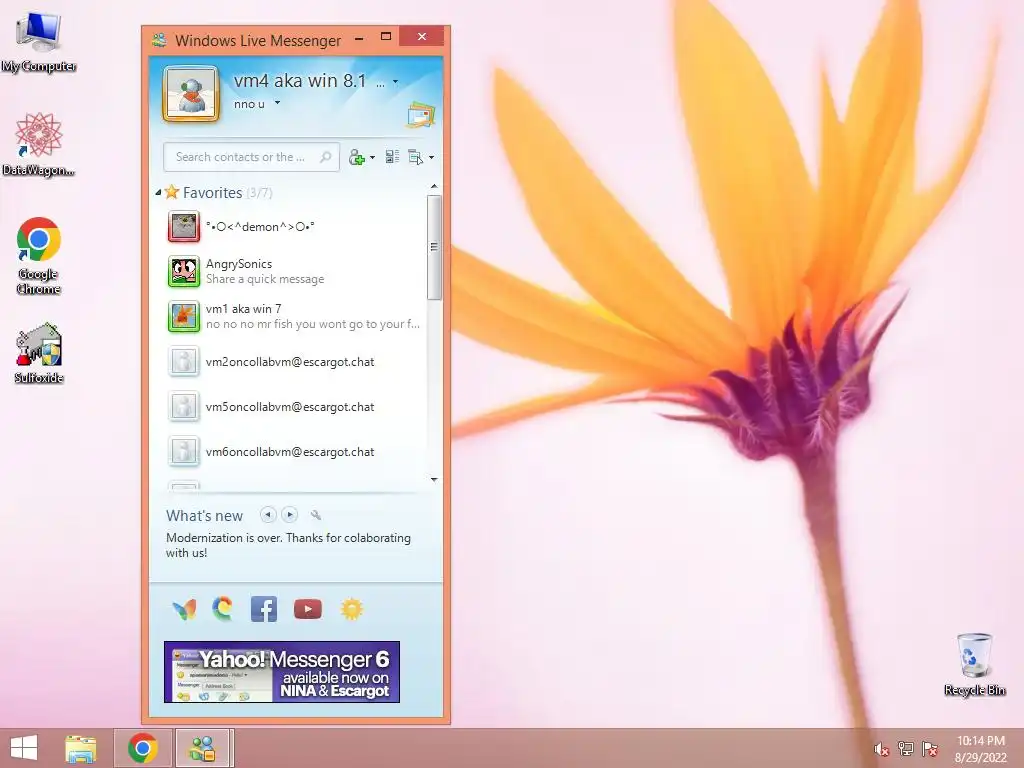Open Google Chrome desktop shortcut
1024x768 pixels.
(x=39, y=255)
